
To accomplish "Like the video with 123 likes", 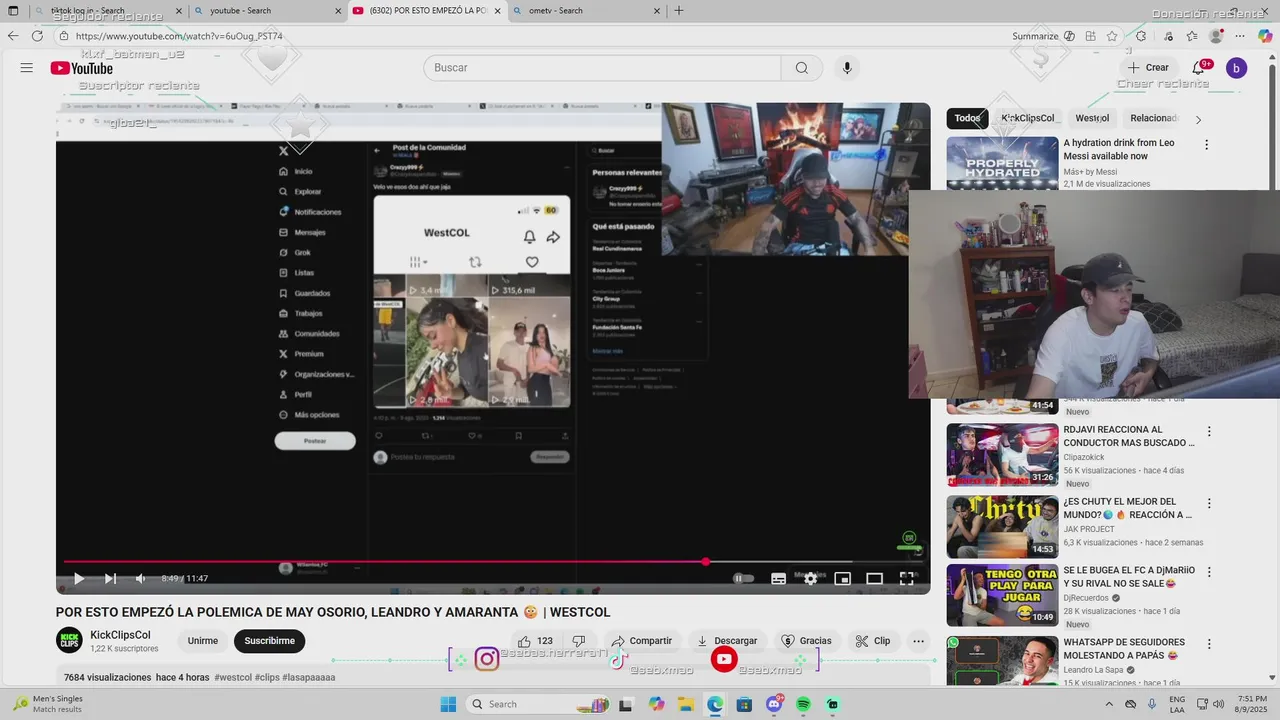I will [535, 641].
